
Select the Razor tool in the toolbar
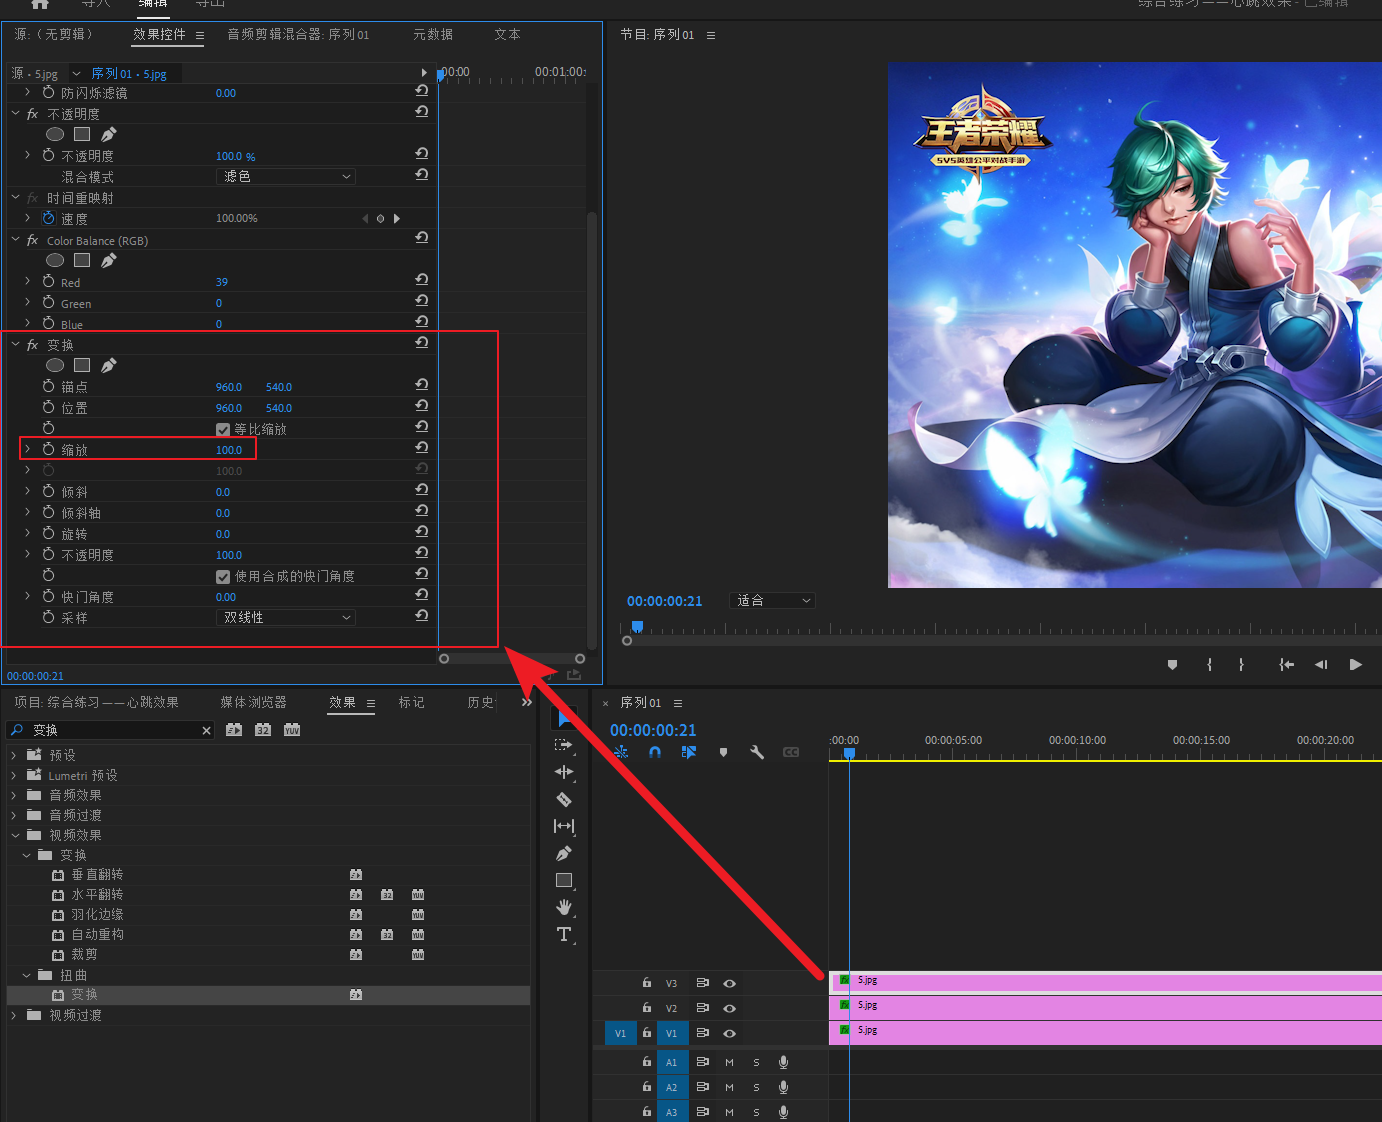coord(564,799)
